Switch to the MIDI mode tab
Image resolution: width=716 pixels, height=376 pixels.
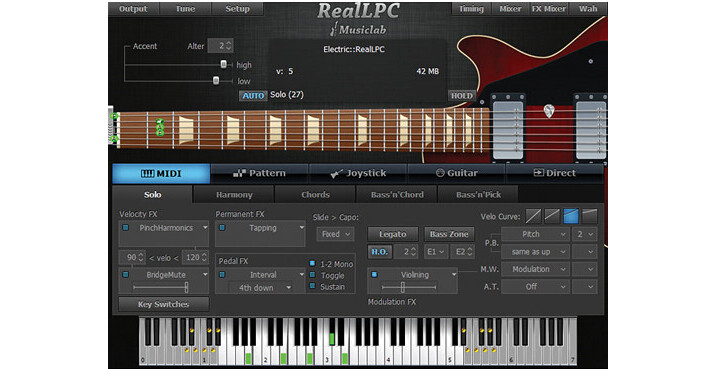pyautogui.click(x=161, y=174)
